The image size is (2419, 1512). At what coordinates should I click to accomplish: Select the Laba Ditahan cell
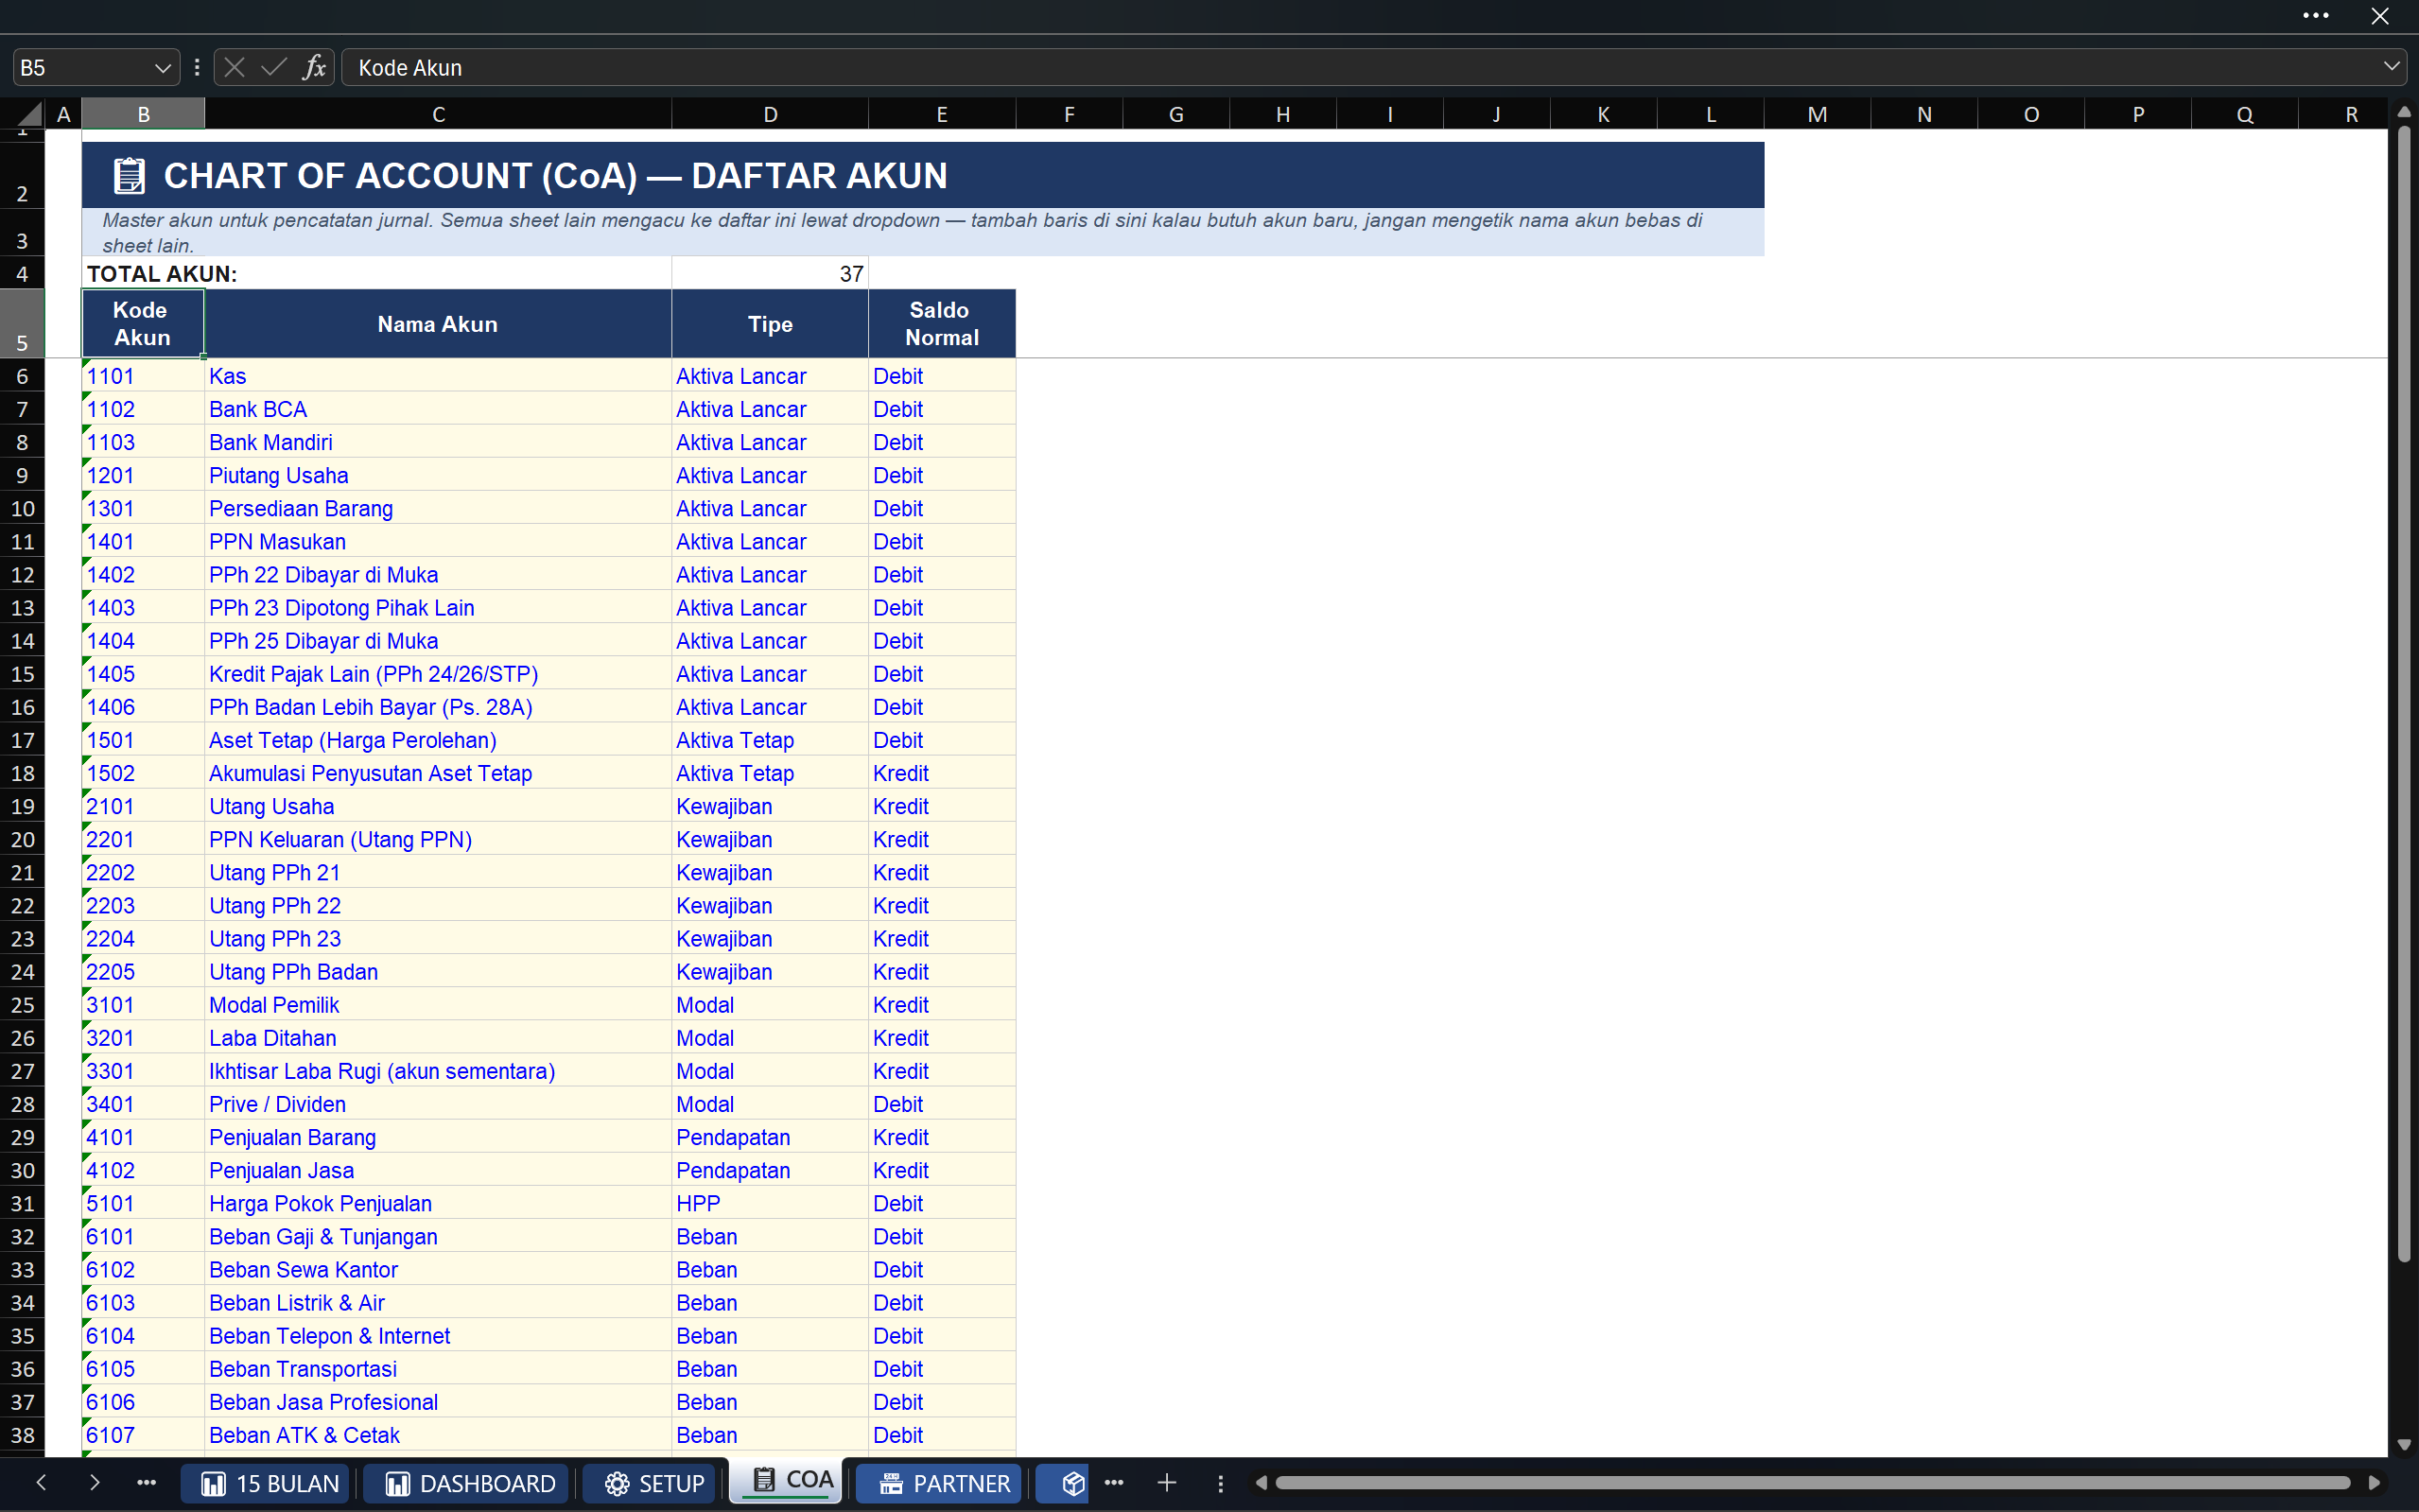tap(437, 1038)
